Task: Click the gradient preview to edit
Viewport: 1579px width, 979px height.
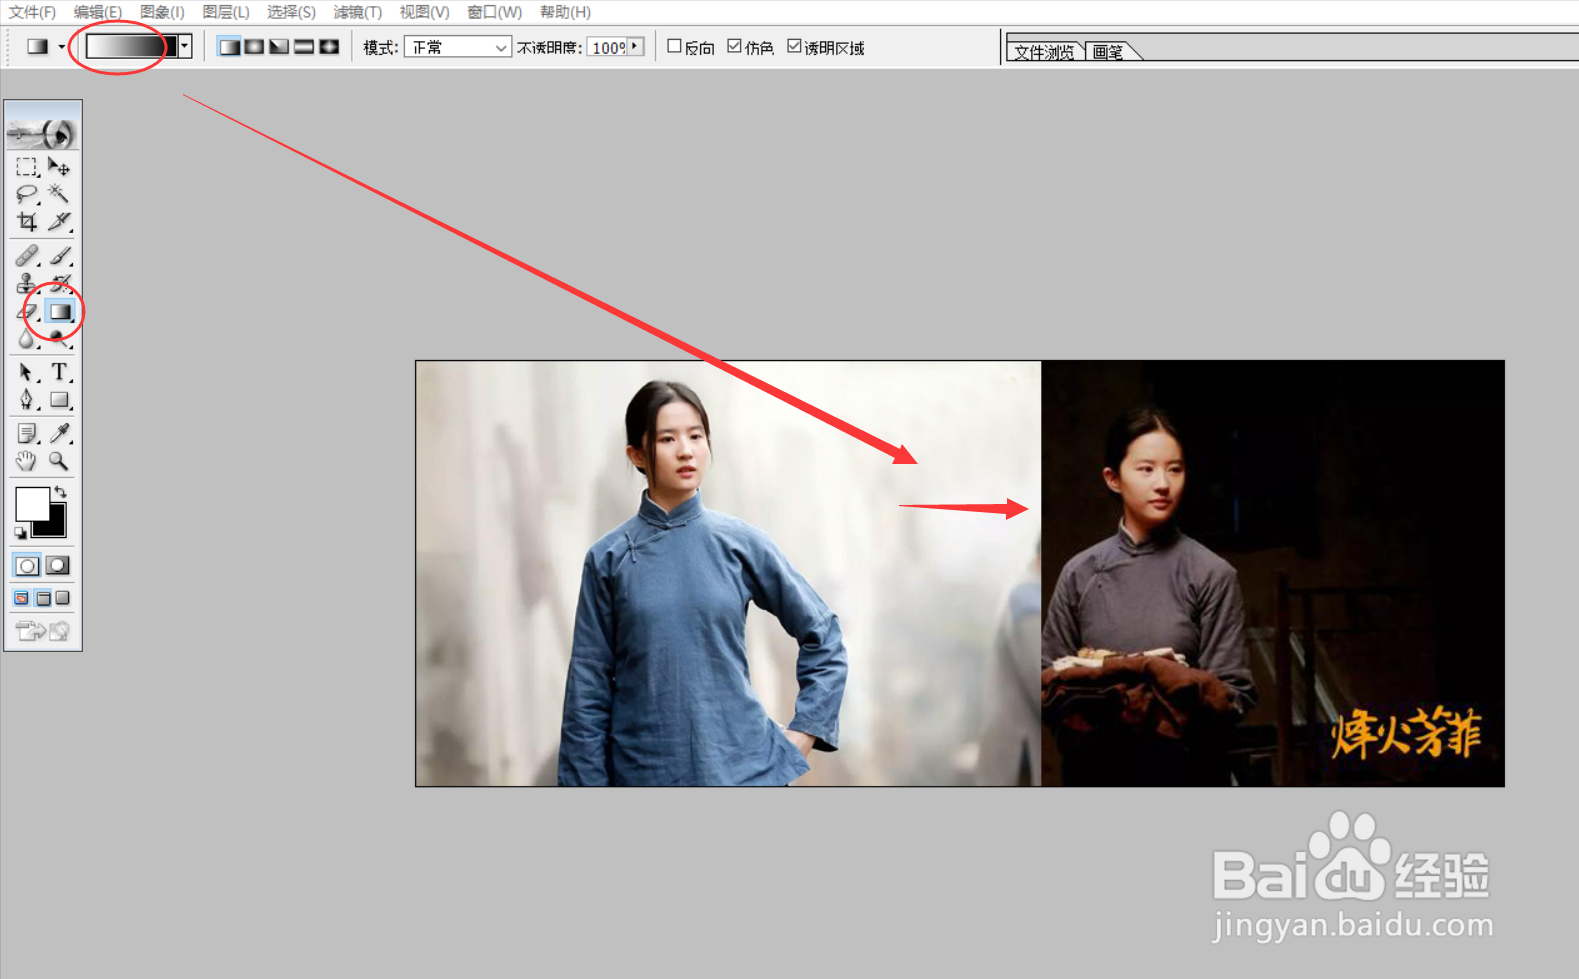Action: [131, 46]
